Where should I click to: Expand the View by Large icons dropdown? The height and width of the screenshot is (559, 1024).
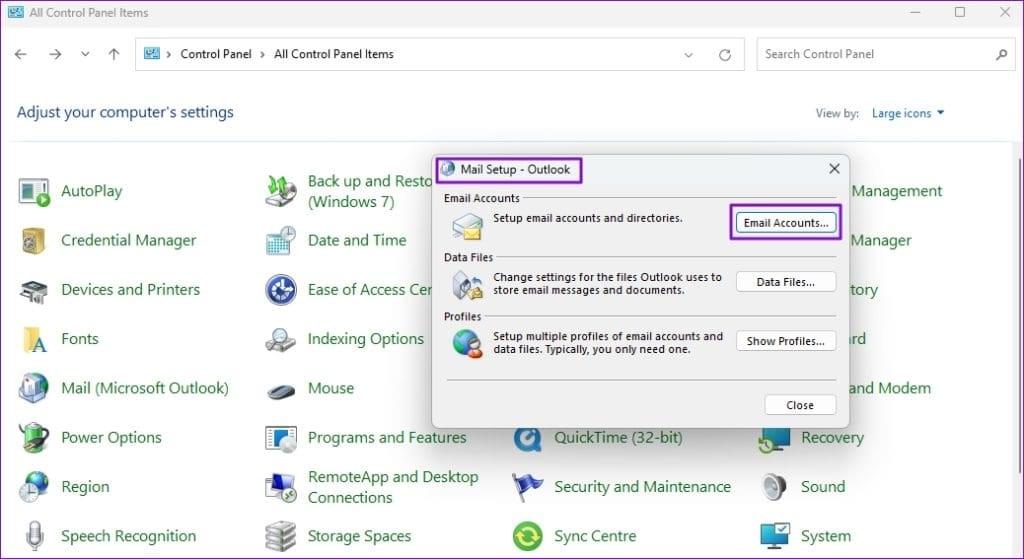point(908,113)
